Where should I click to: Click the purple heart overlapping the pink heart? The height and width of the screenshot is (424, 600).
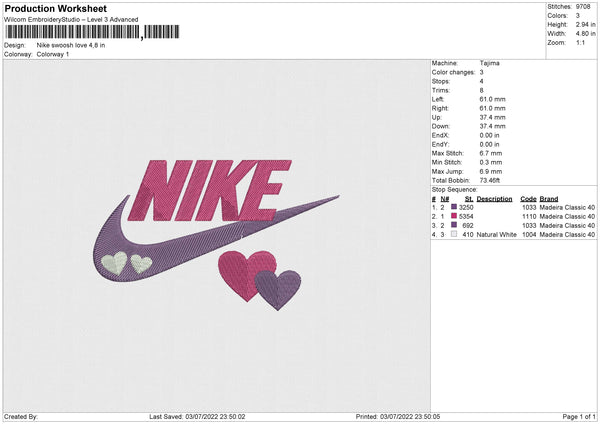coord(278,290)
